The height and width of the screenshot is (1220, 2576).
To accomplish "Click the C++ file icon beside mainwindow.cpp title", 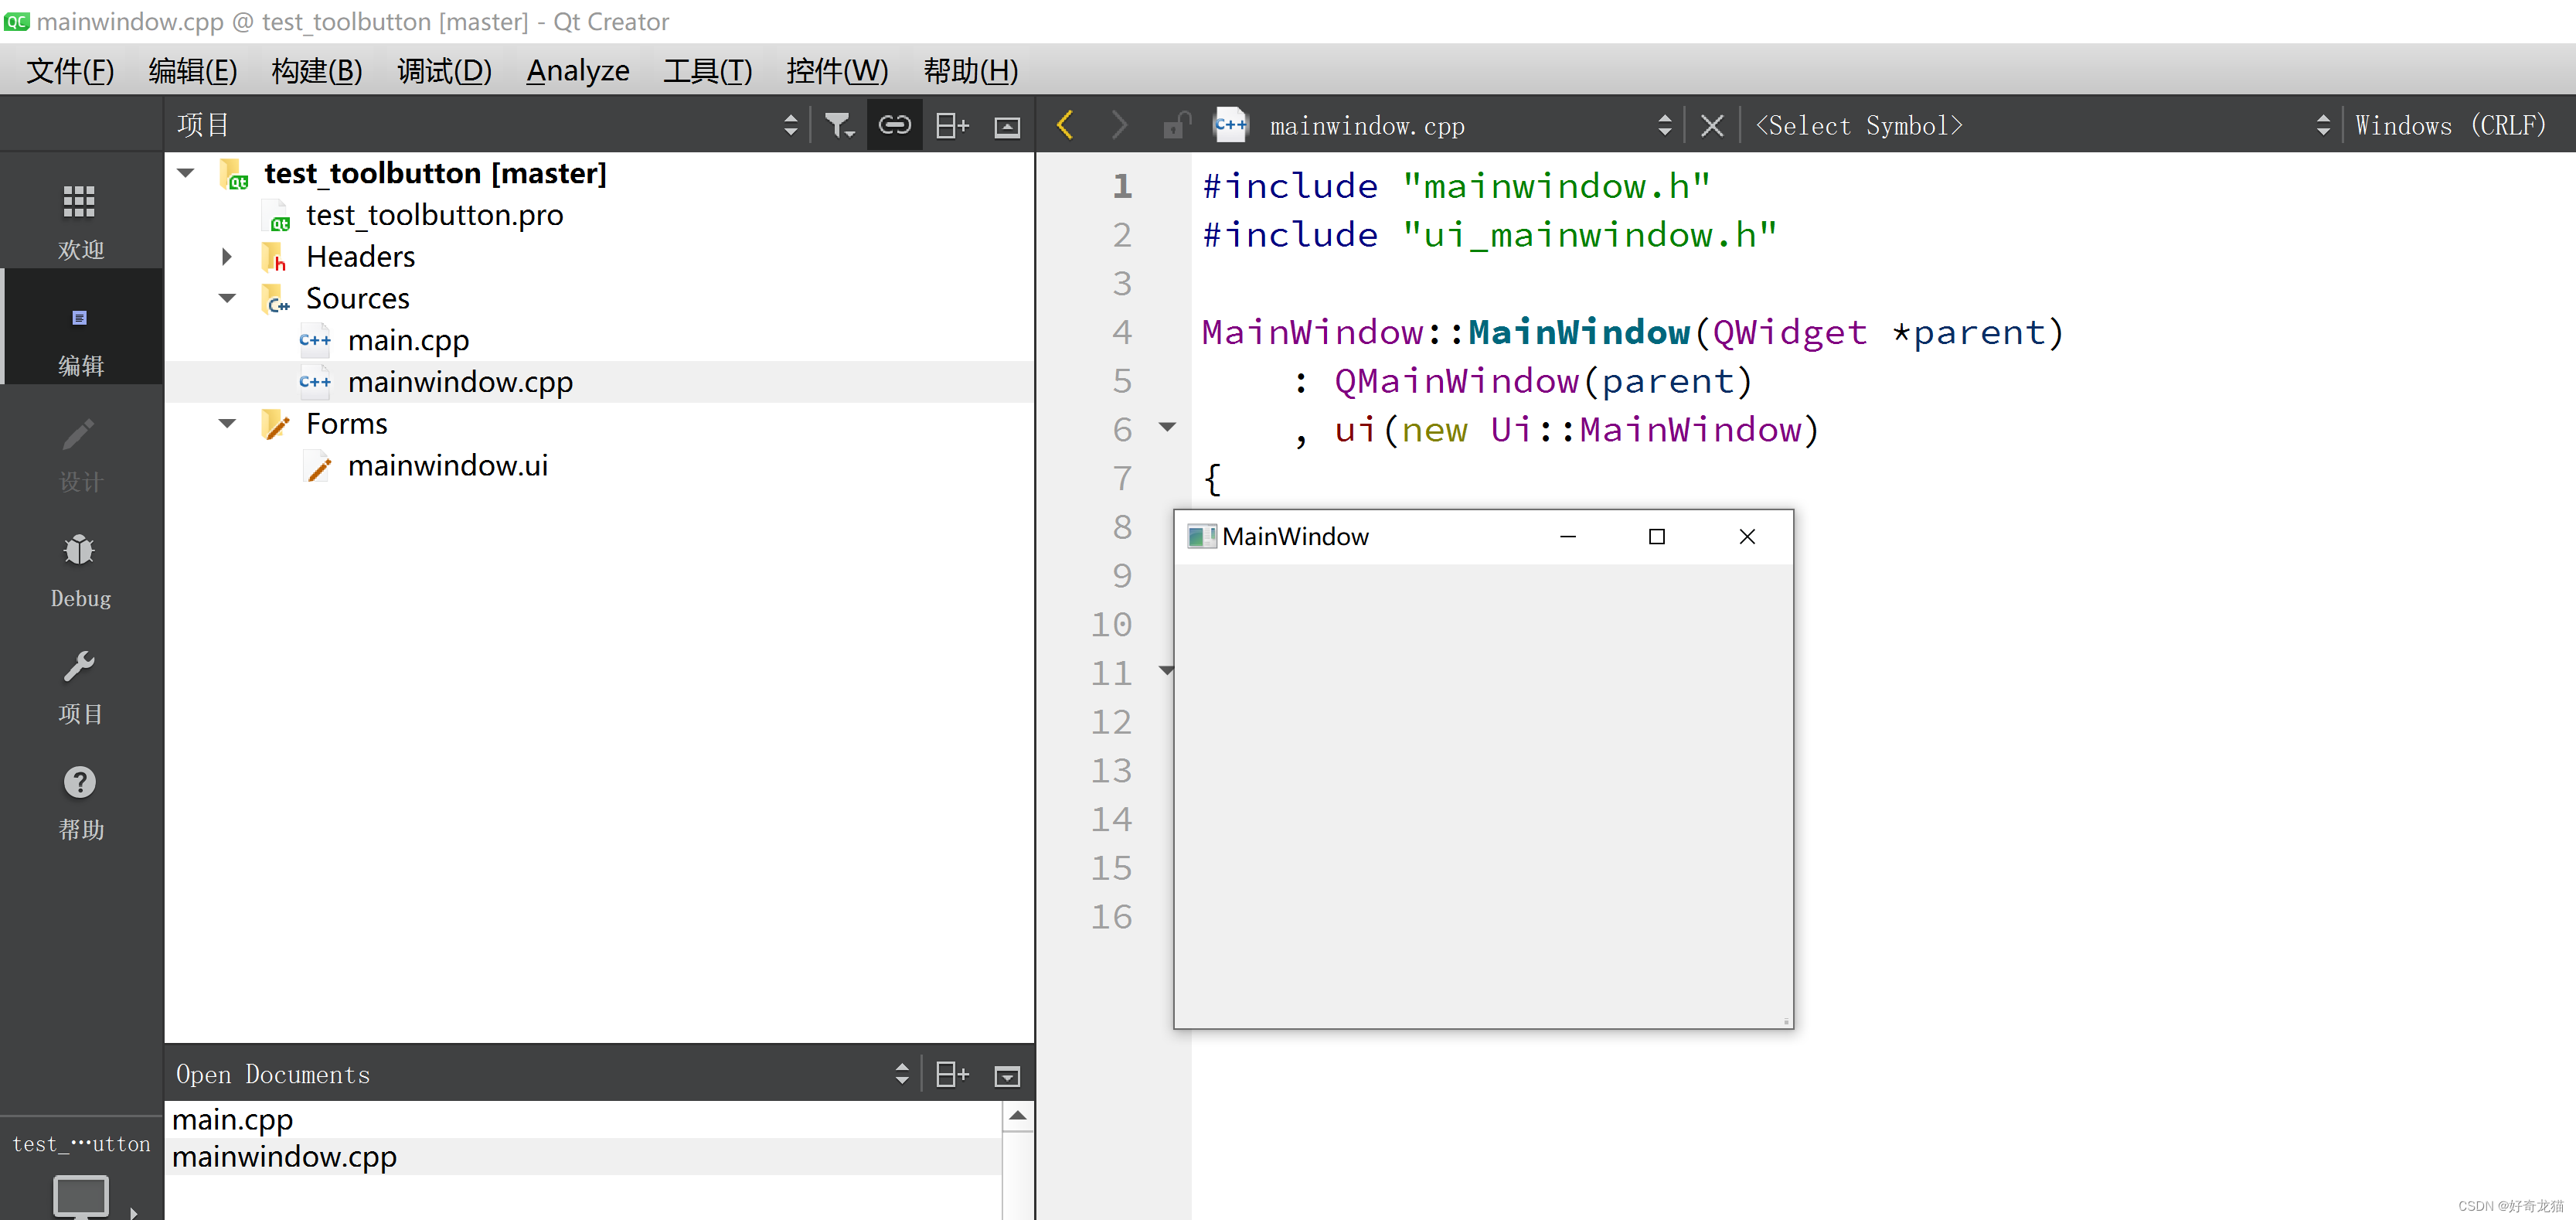I will (1230, 125).
